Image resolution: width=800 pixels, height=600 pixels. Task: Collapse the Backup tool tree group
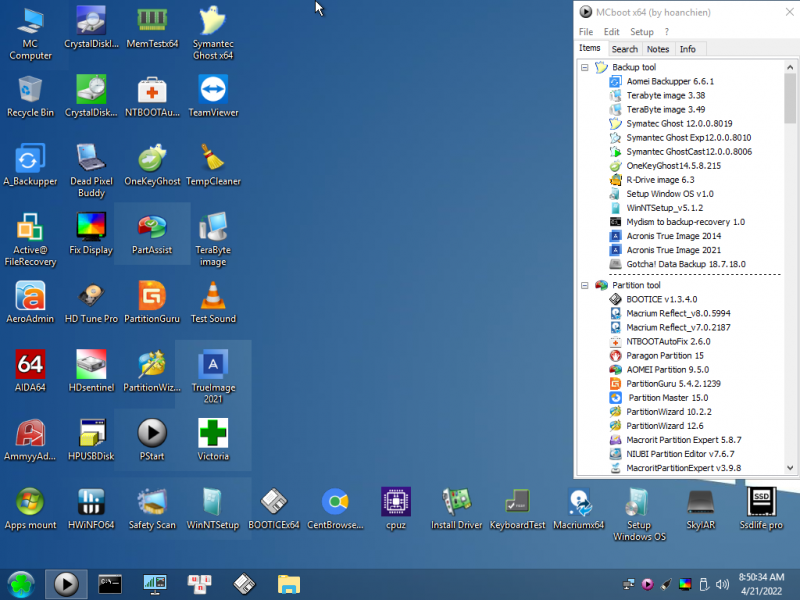click(585, 67)
